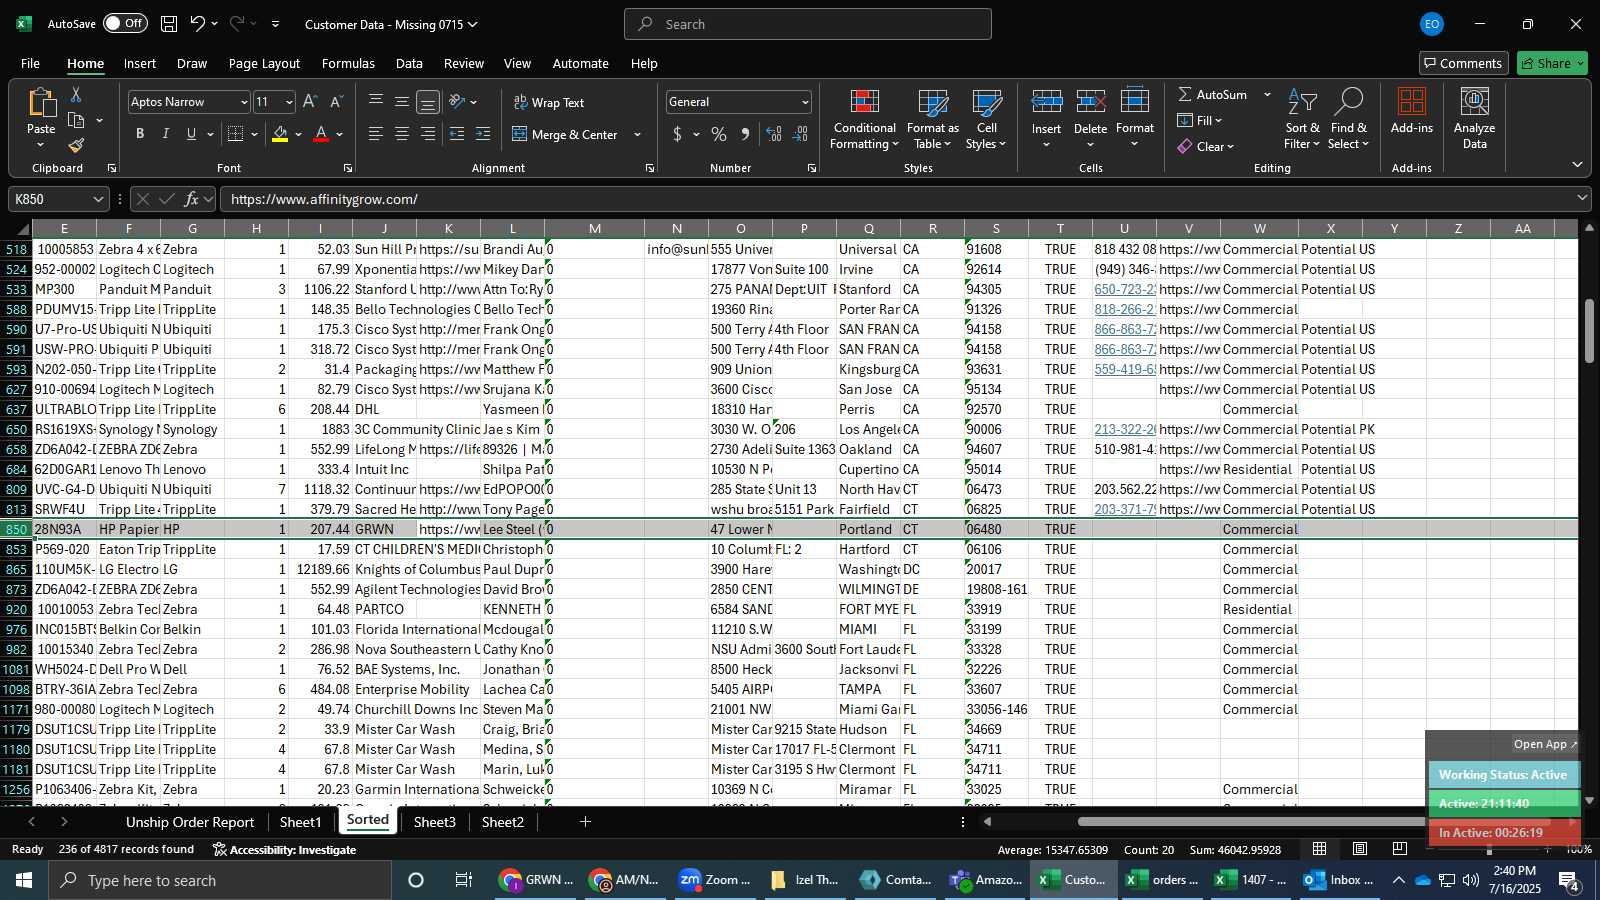Click the Search box in title bar
Viewport: 1600px width, 900px height.
808,24
